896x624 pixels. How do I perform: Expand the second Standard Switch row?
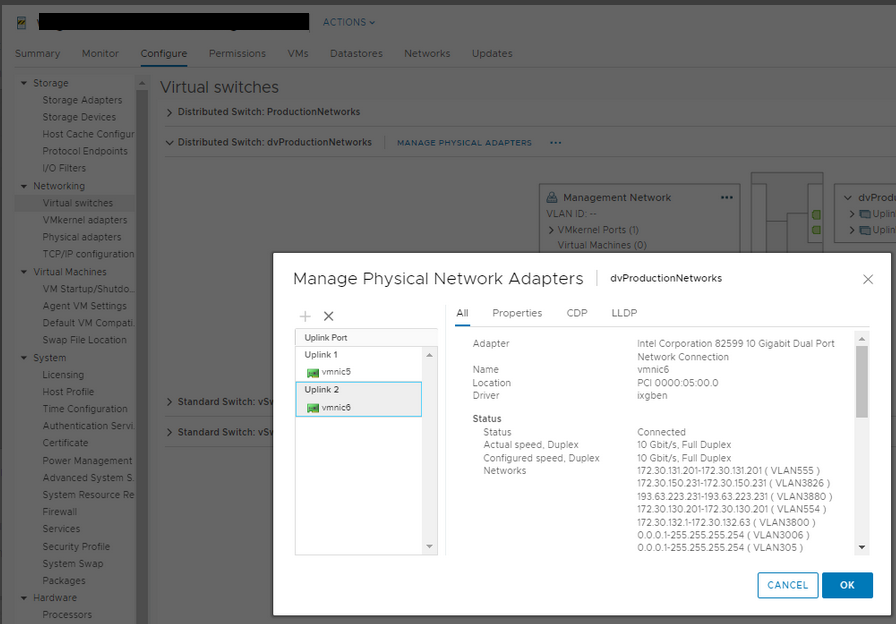click(169, 433)
